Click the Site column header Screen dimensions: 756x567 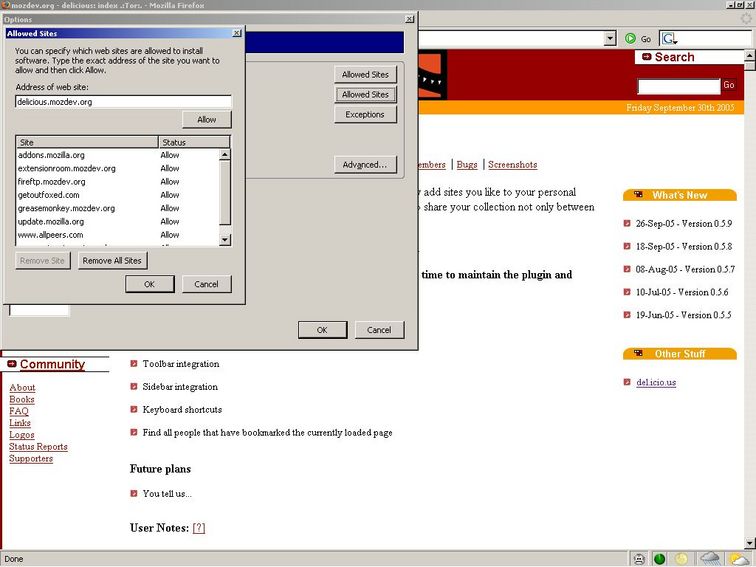pos(87,142)
